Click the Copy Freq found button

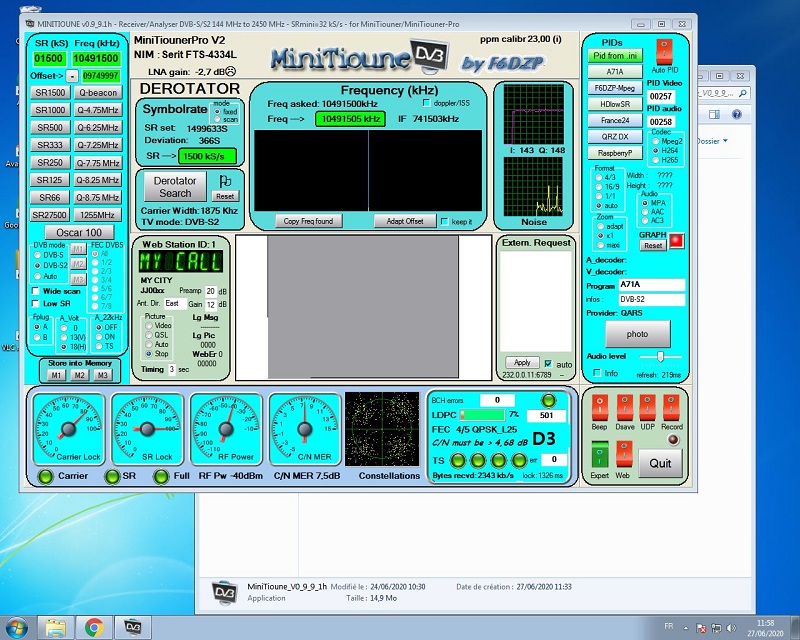tap(309, 220)
